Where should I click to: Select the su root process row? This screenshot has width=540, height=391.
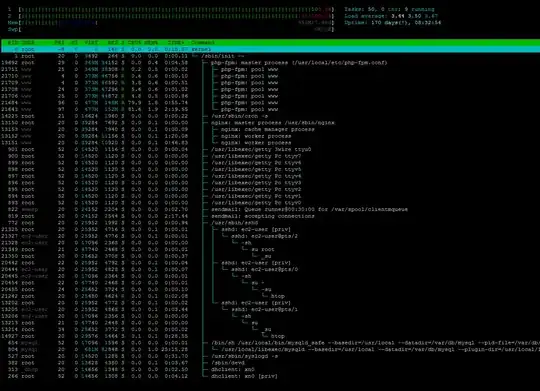tap(270, 249)
